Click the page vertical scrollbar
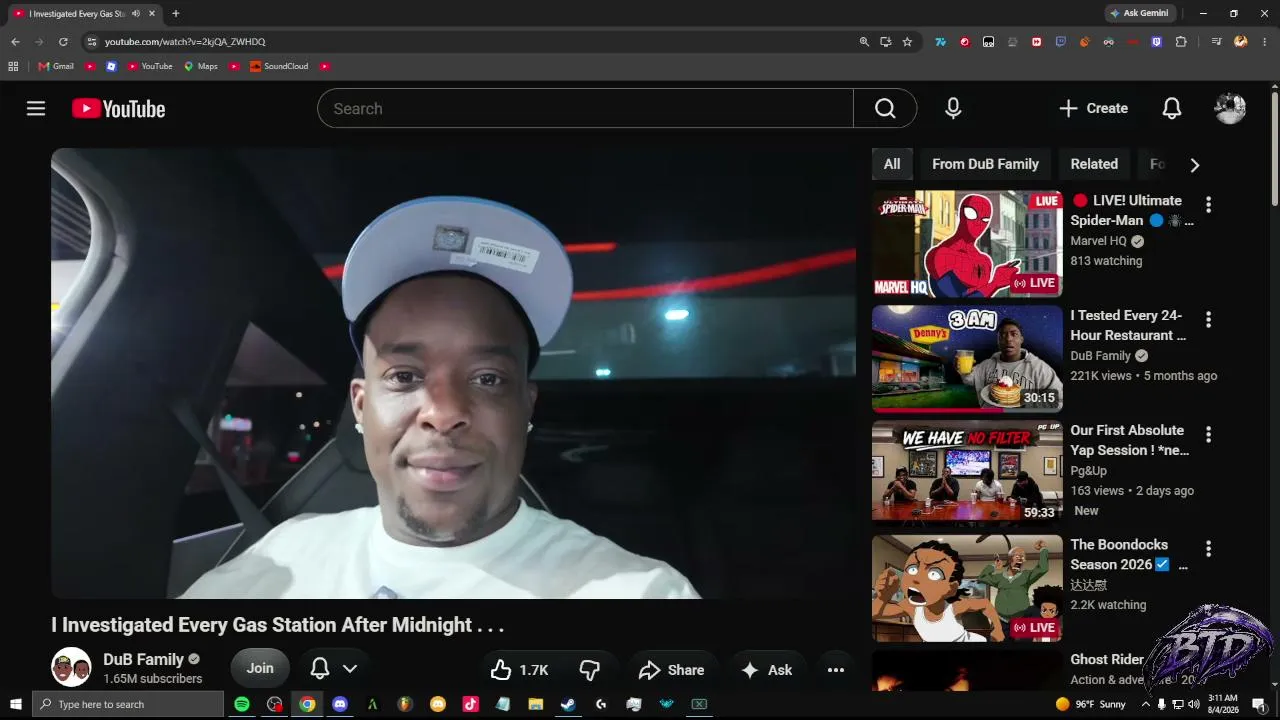 tap(1275, 150)
